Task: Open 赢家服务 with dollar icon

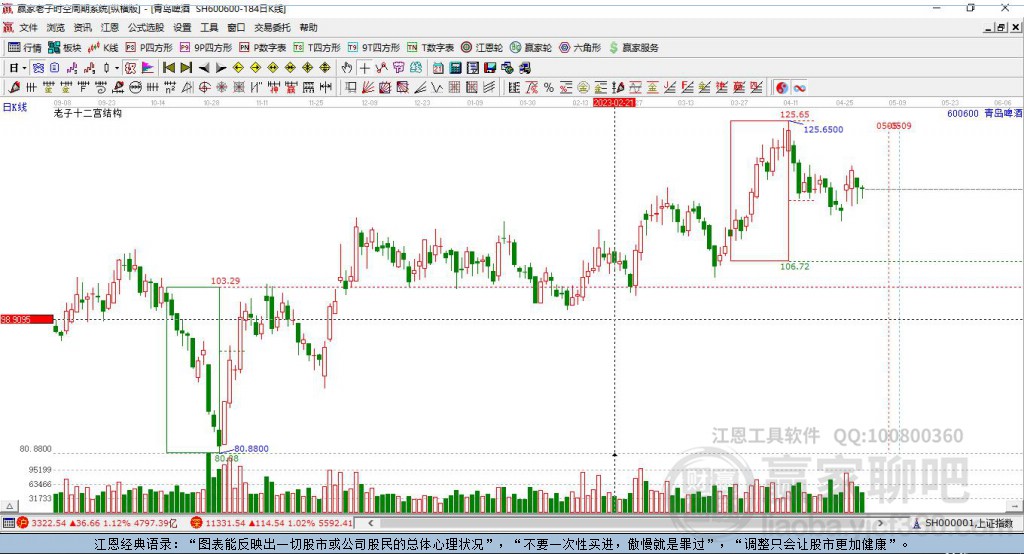Action: pos(634,48)
